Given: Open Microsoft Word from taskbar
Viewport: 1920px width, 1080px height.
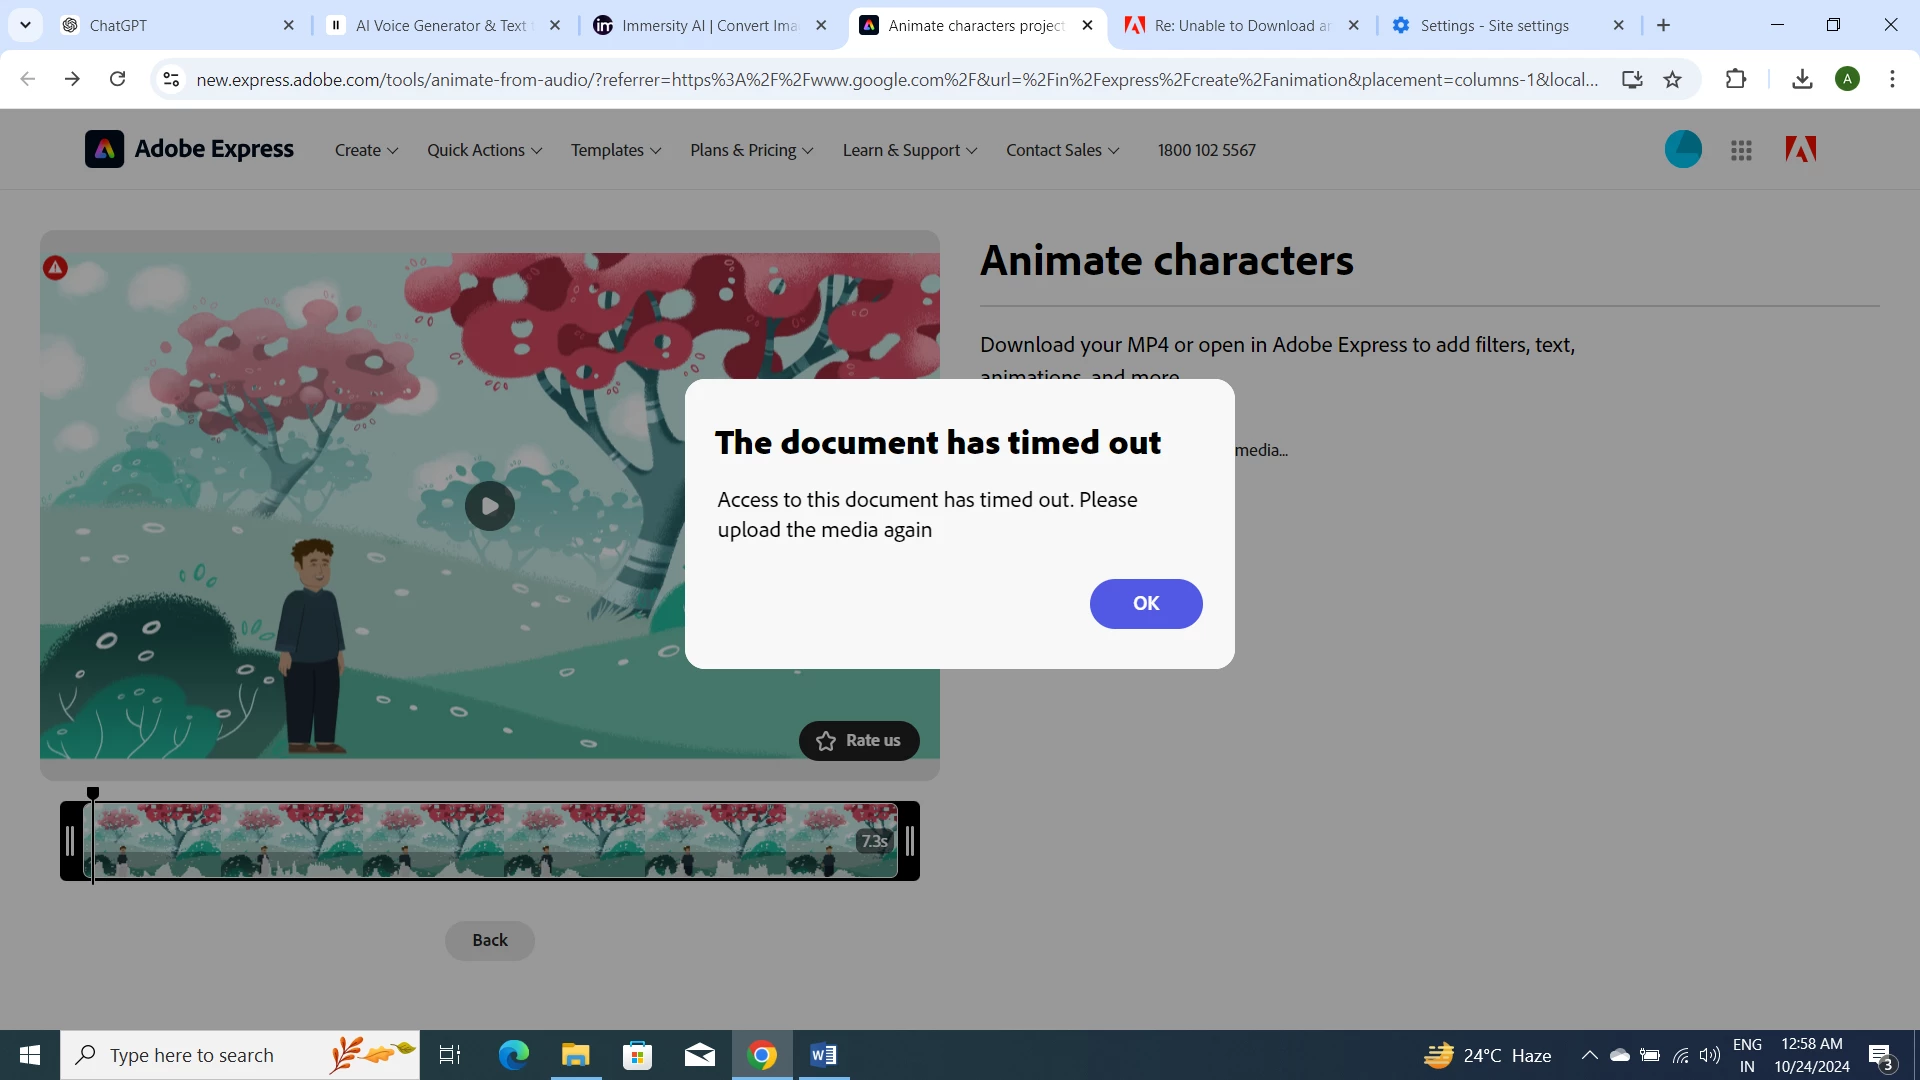Looking at the screenshot, I should click(823, 1055).
